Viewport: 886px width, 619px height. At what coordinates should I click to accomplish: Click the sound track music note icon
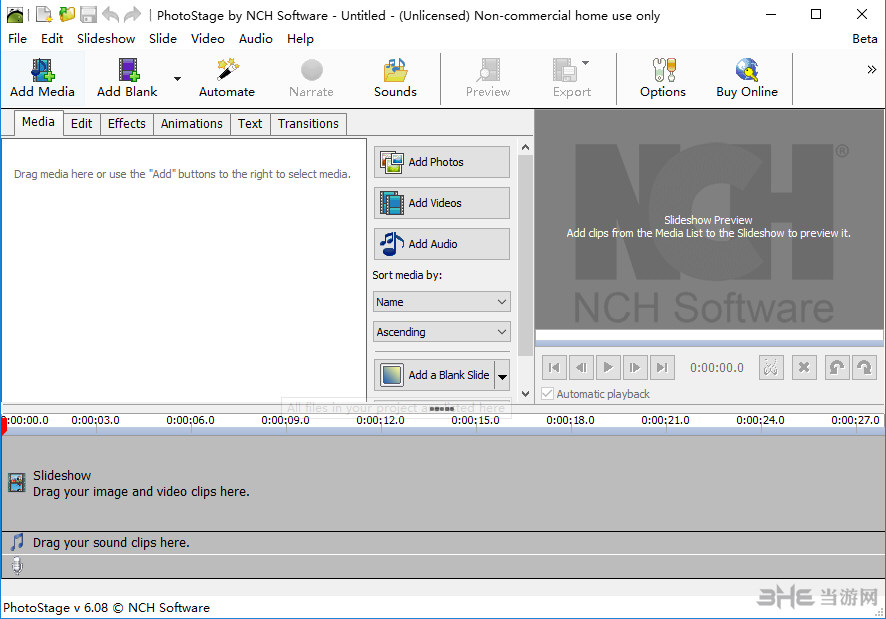click(x=17, y=542)
